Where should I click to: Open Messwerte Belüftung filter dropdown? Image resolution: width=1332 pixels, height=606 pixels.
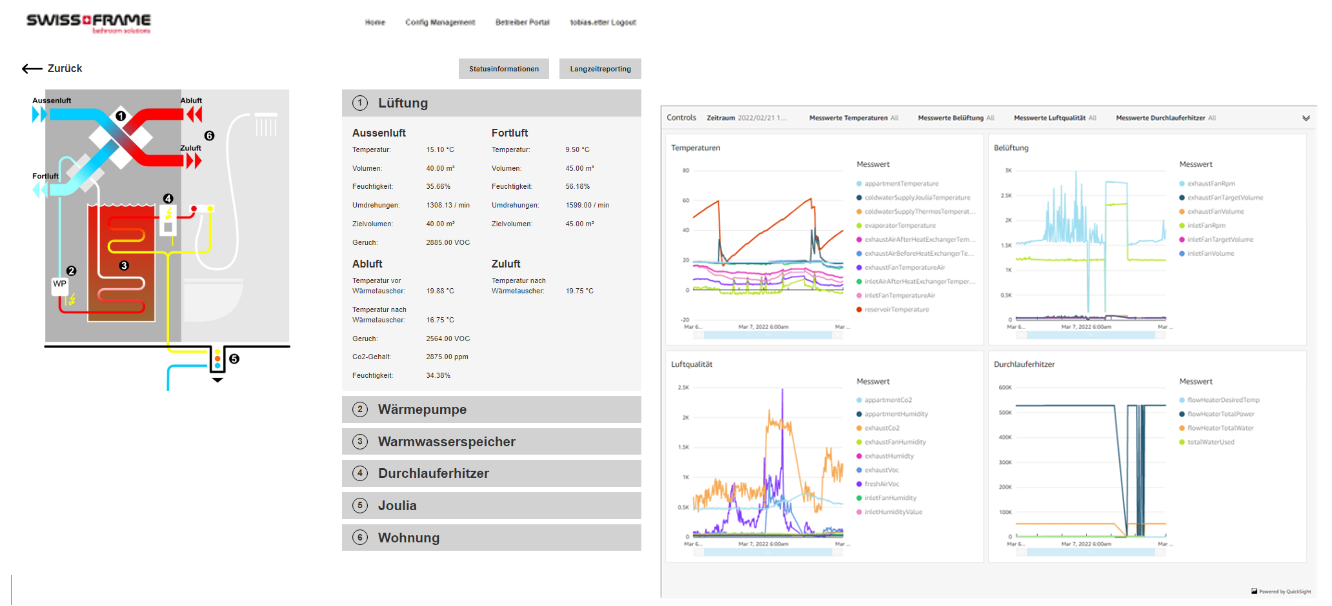pos(956,118)
